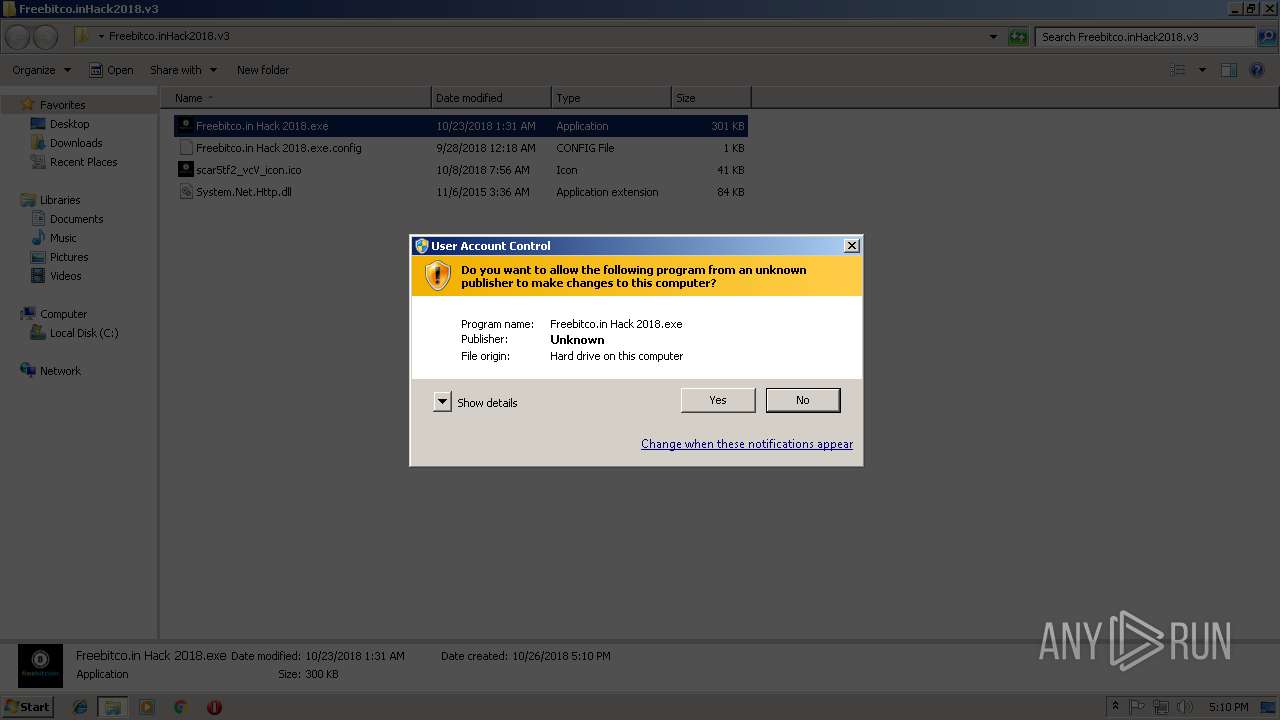Open Local Disk (C:)
The width and height of the screenshot is (1280, 720).
(x=84, y=333)
